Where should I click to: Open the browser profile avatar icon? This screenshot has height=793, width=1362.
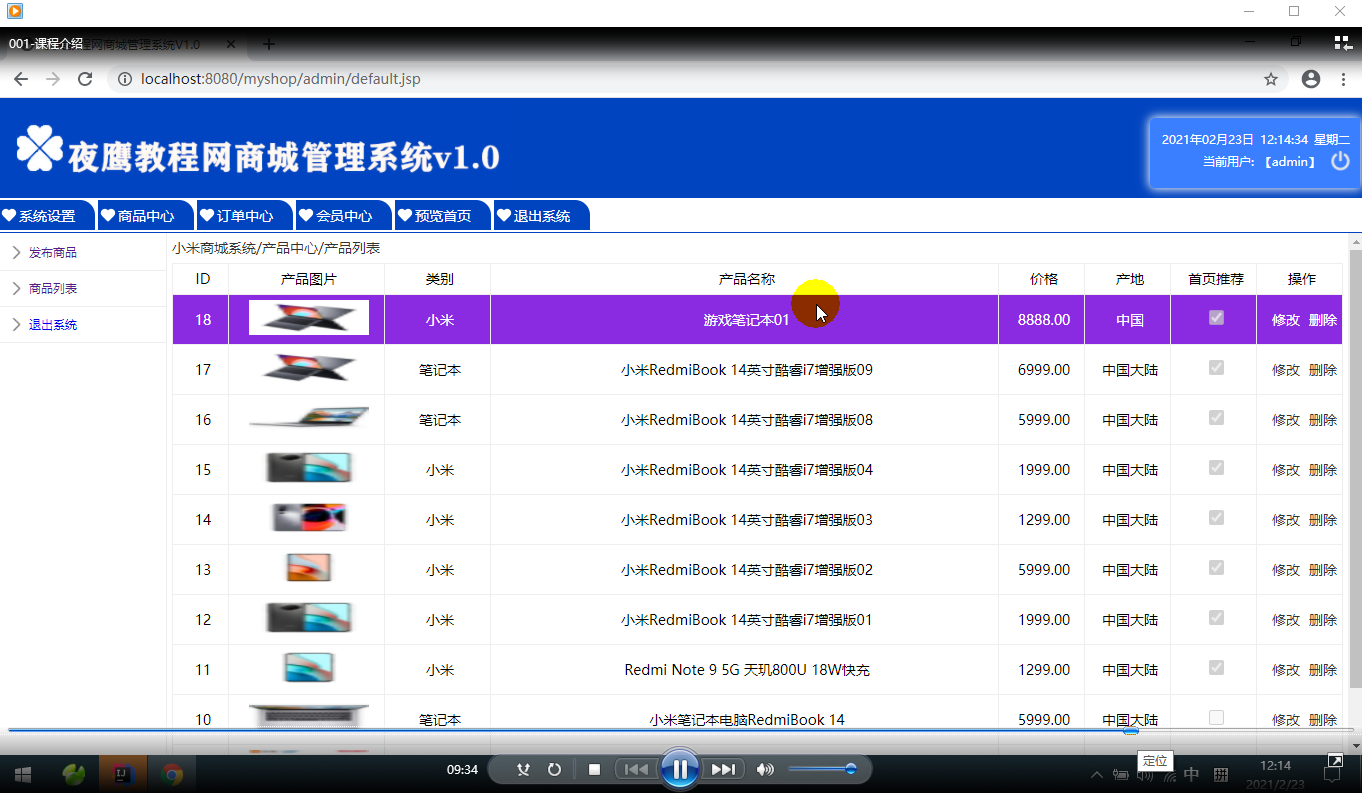click(x=1311, y=79)
